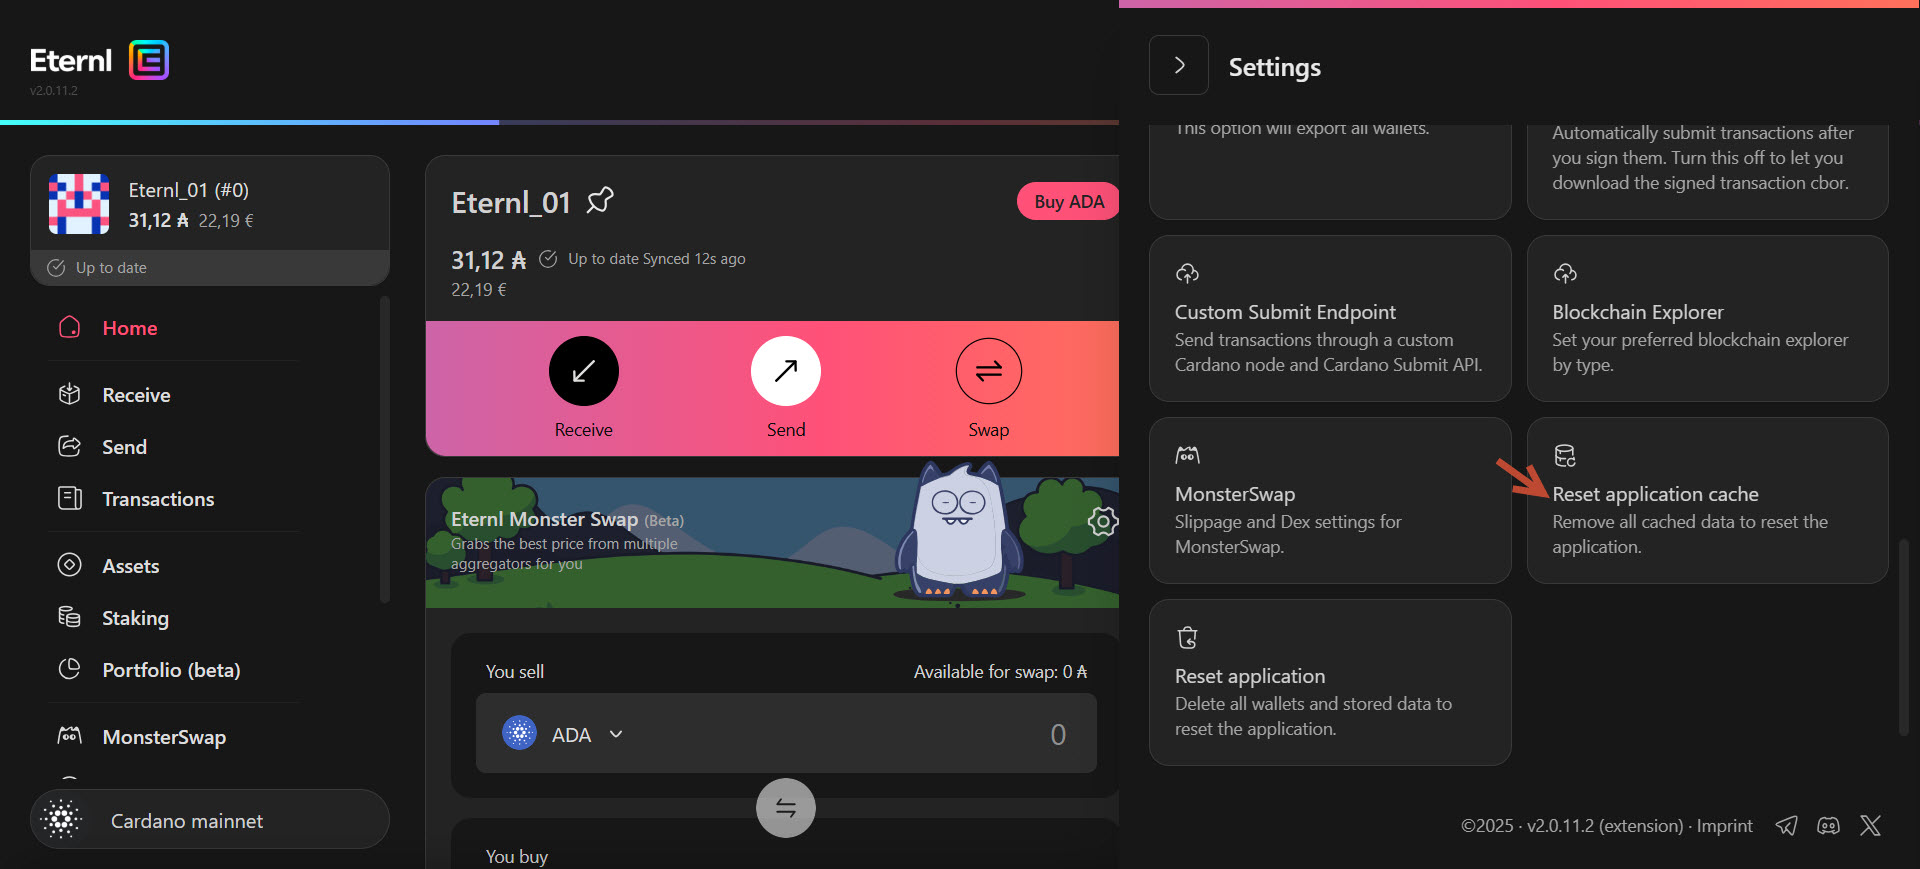Image resolution: width=1920 pixels, height=869 pixels.
Task: Open the Discord icon link in footer
Action: click(1828, 825)
